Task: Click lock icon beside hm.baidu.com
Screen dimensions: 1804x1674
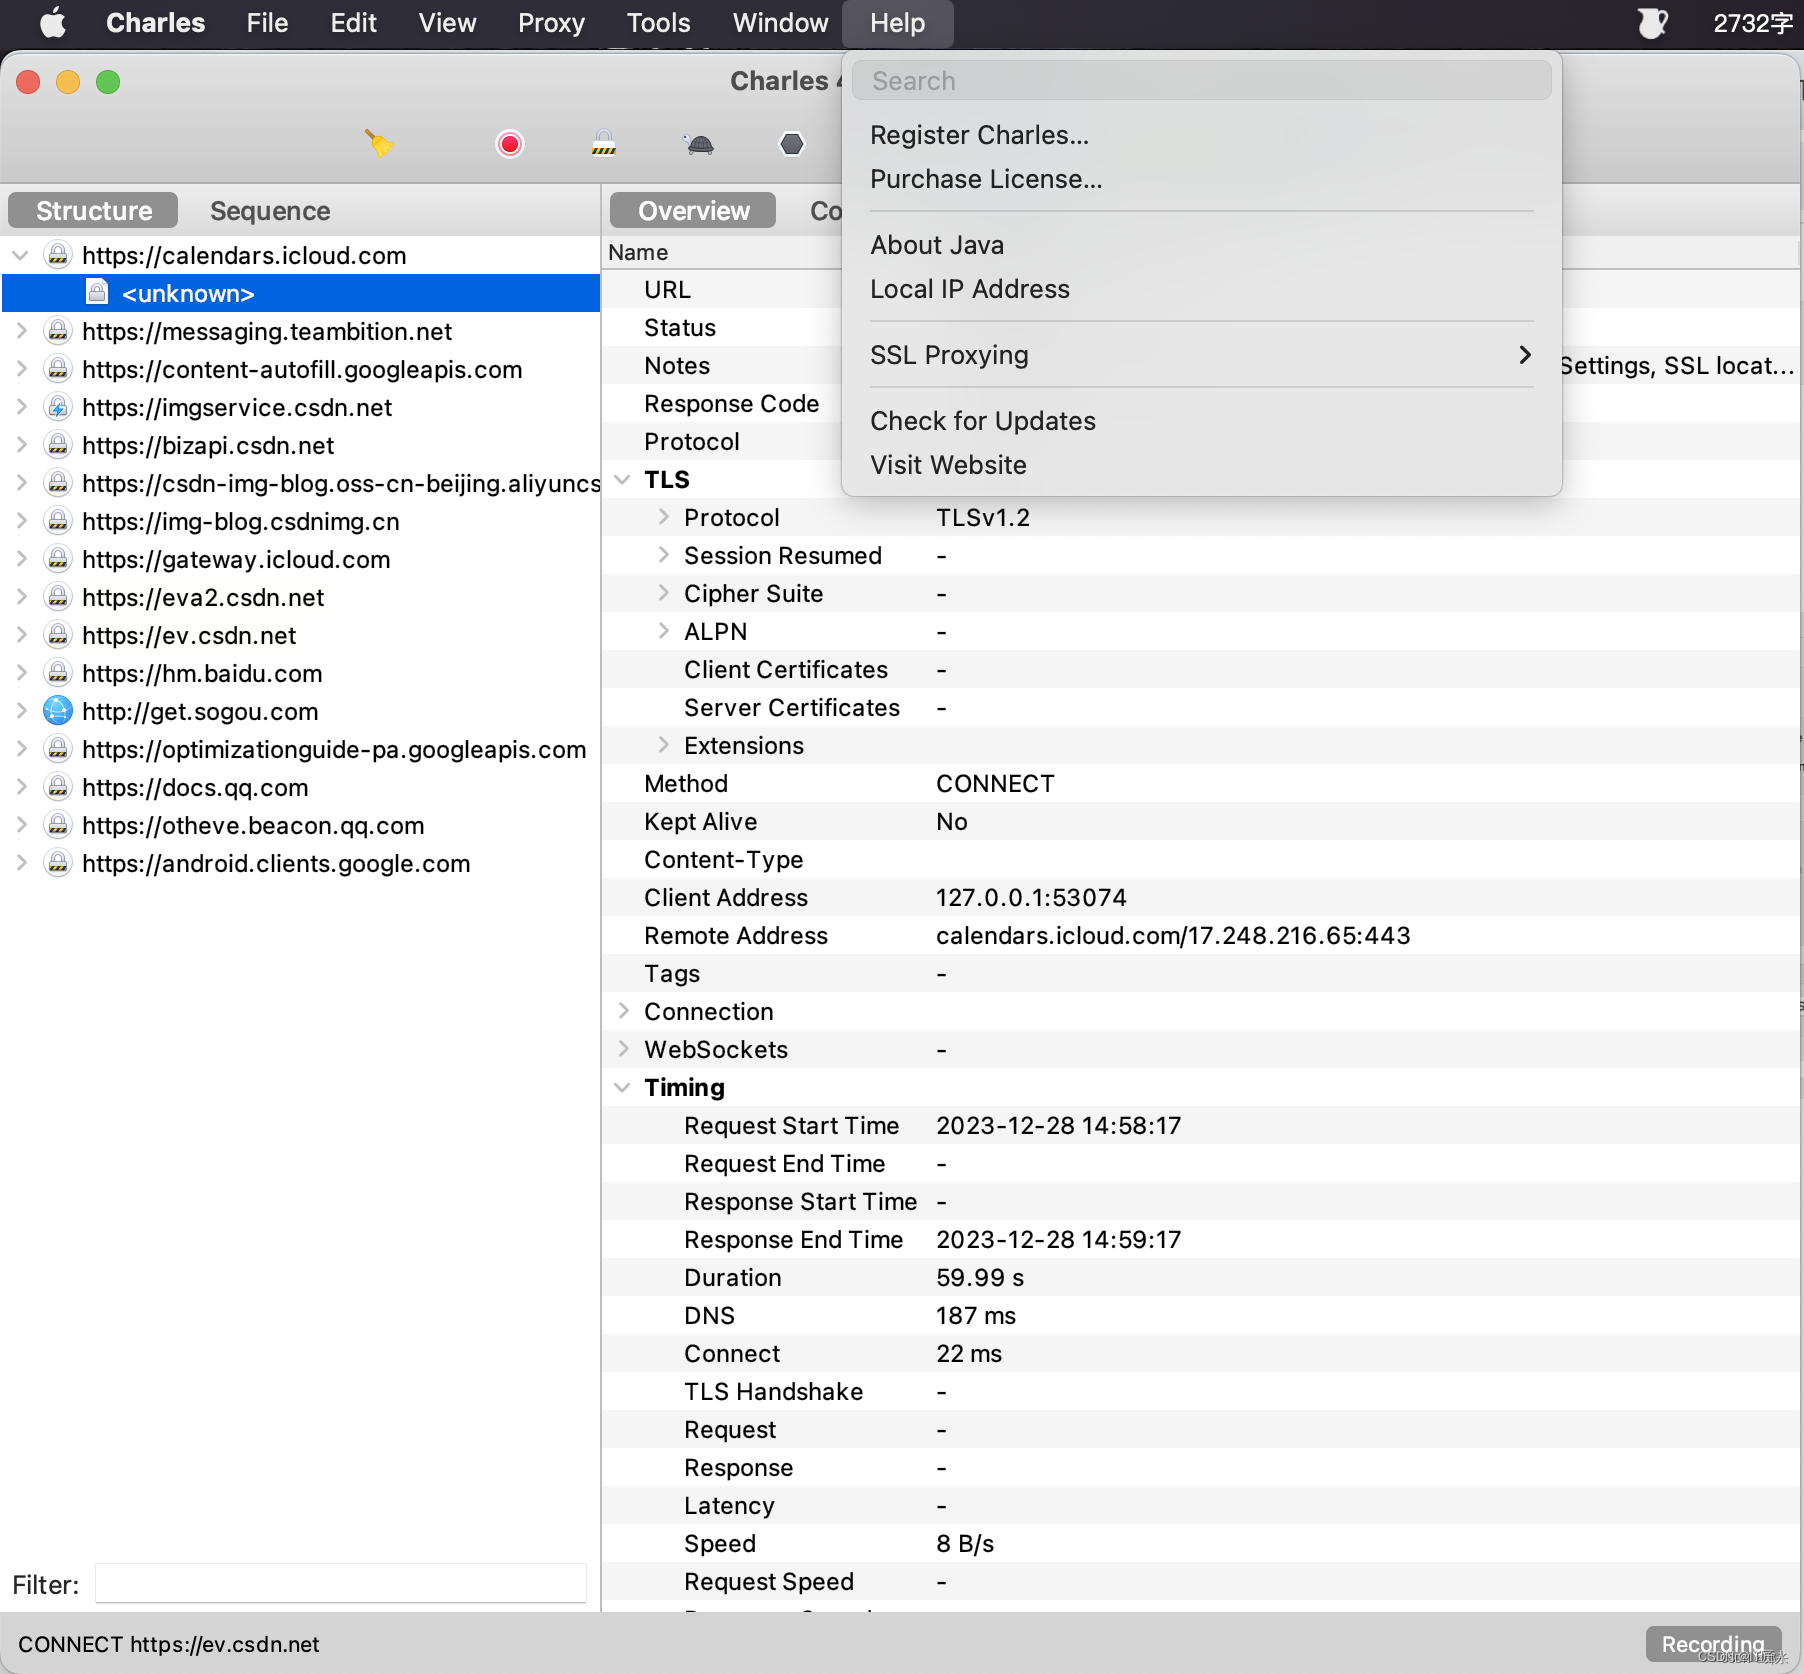Action: click(x=58, y=673)
